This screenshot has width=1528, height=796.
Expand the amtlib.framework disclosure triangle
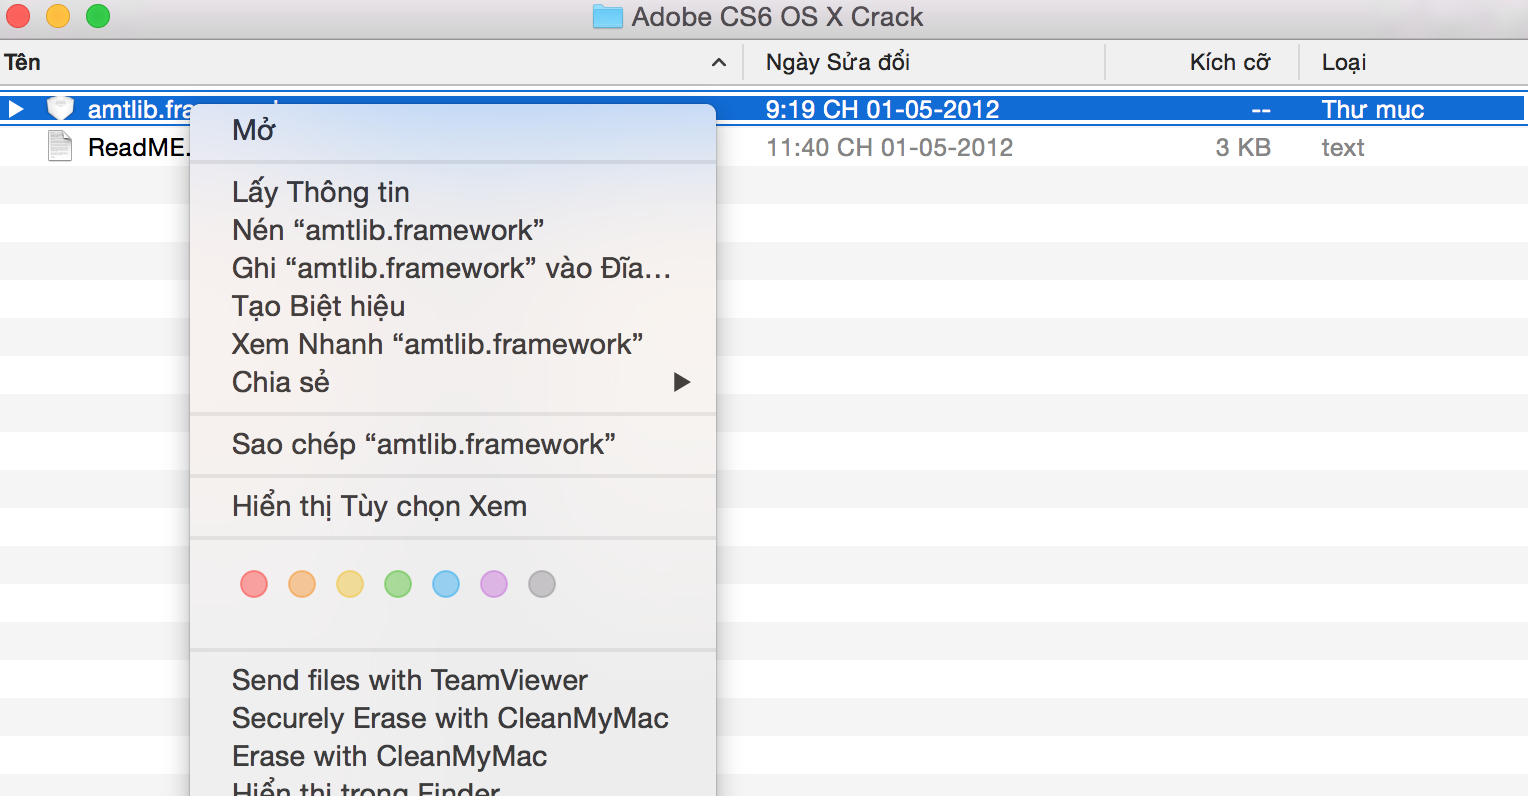16,108
